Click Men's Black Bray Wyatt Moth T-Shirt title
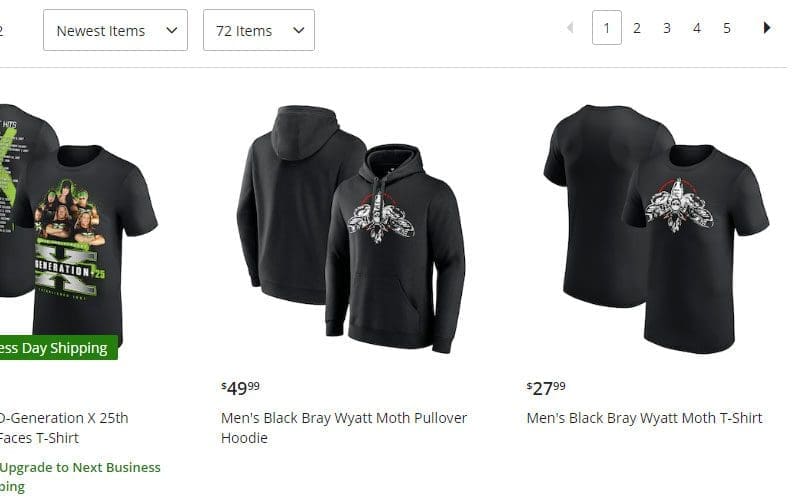The height and width of the screenshot is (500, 800). click(x=644, y=418)
